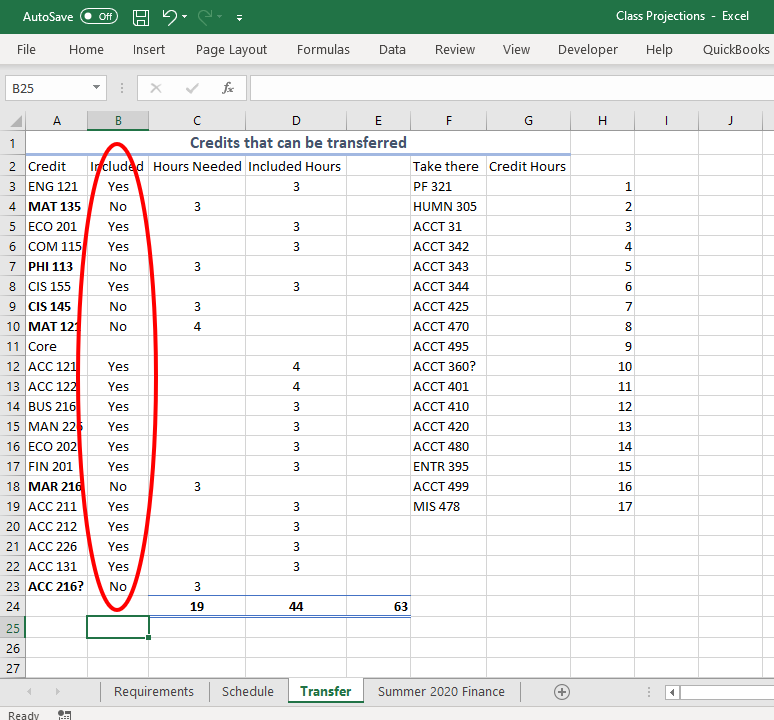The image size is (774, 720).
Task: Click cell 'ACC 216?'
Action: tap(56, 586)
